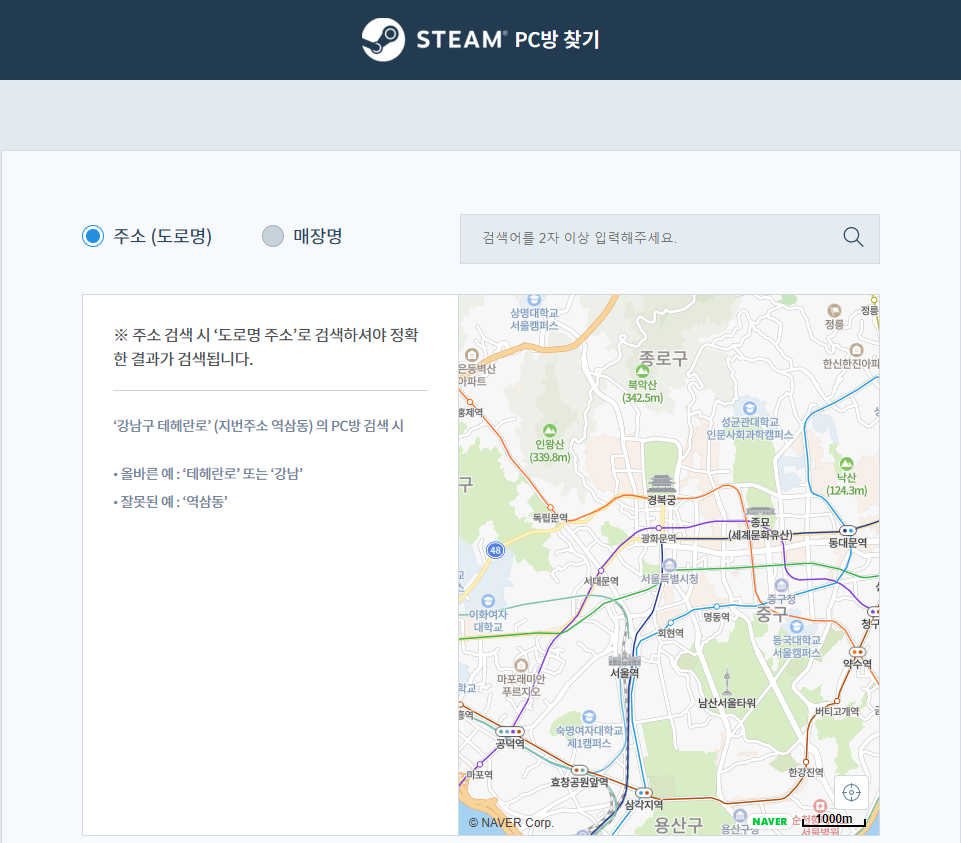Click the 동대문역 station marker
The width and height of the screenshot is (961, 843).
848,531
